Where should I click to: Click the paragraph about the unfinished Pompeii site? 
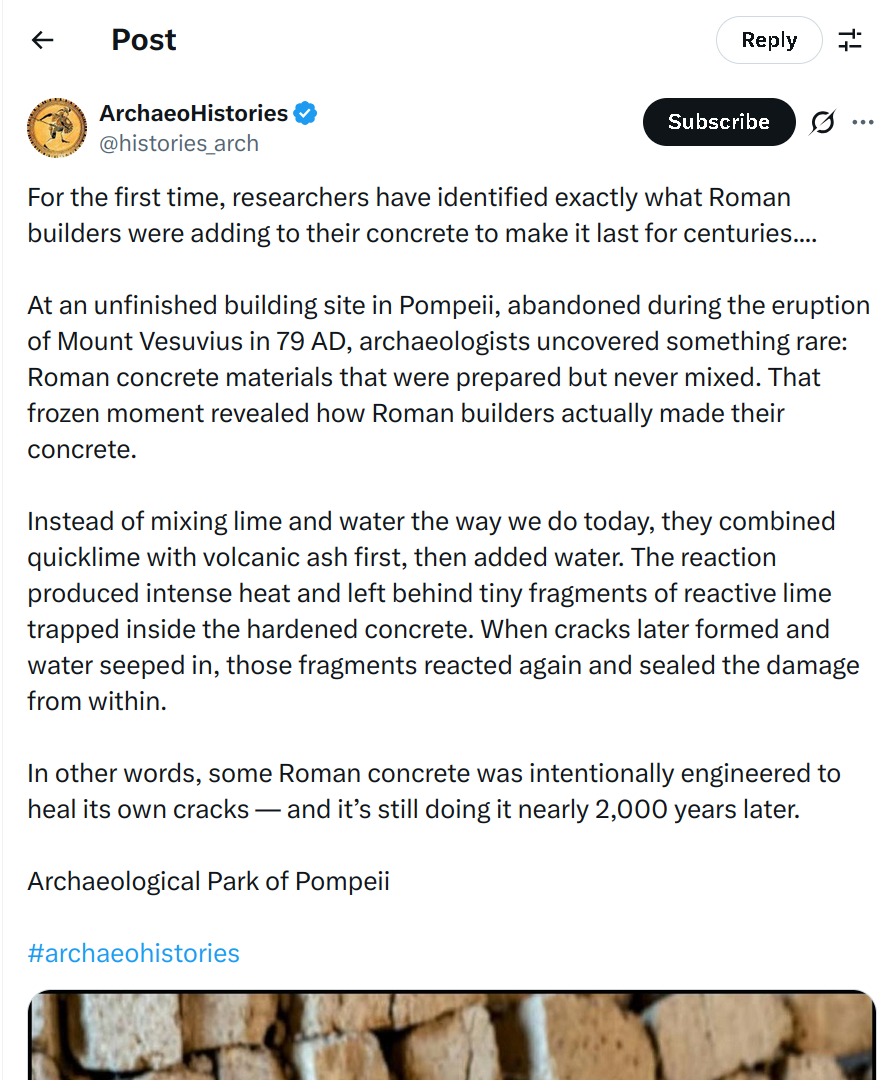(x=448, y=377)
